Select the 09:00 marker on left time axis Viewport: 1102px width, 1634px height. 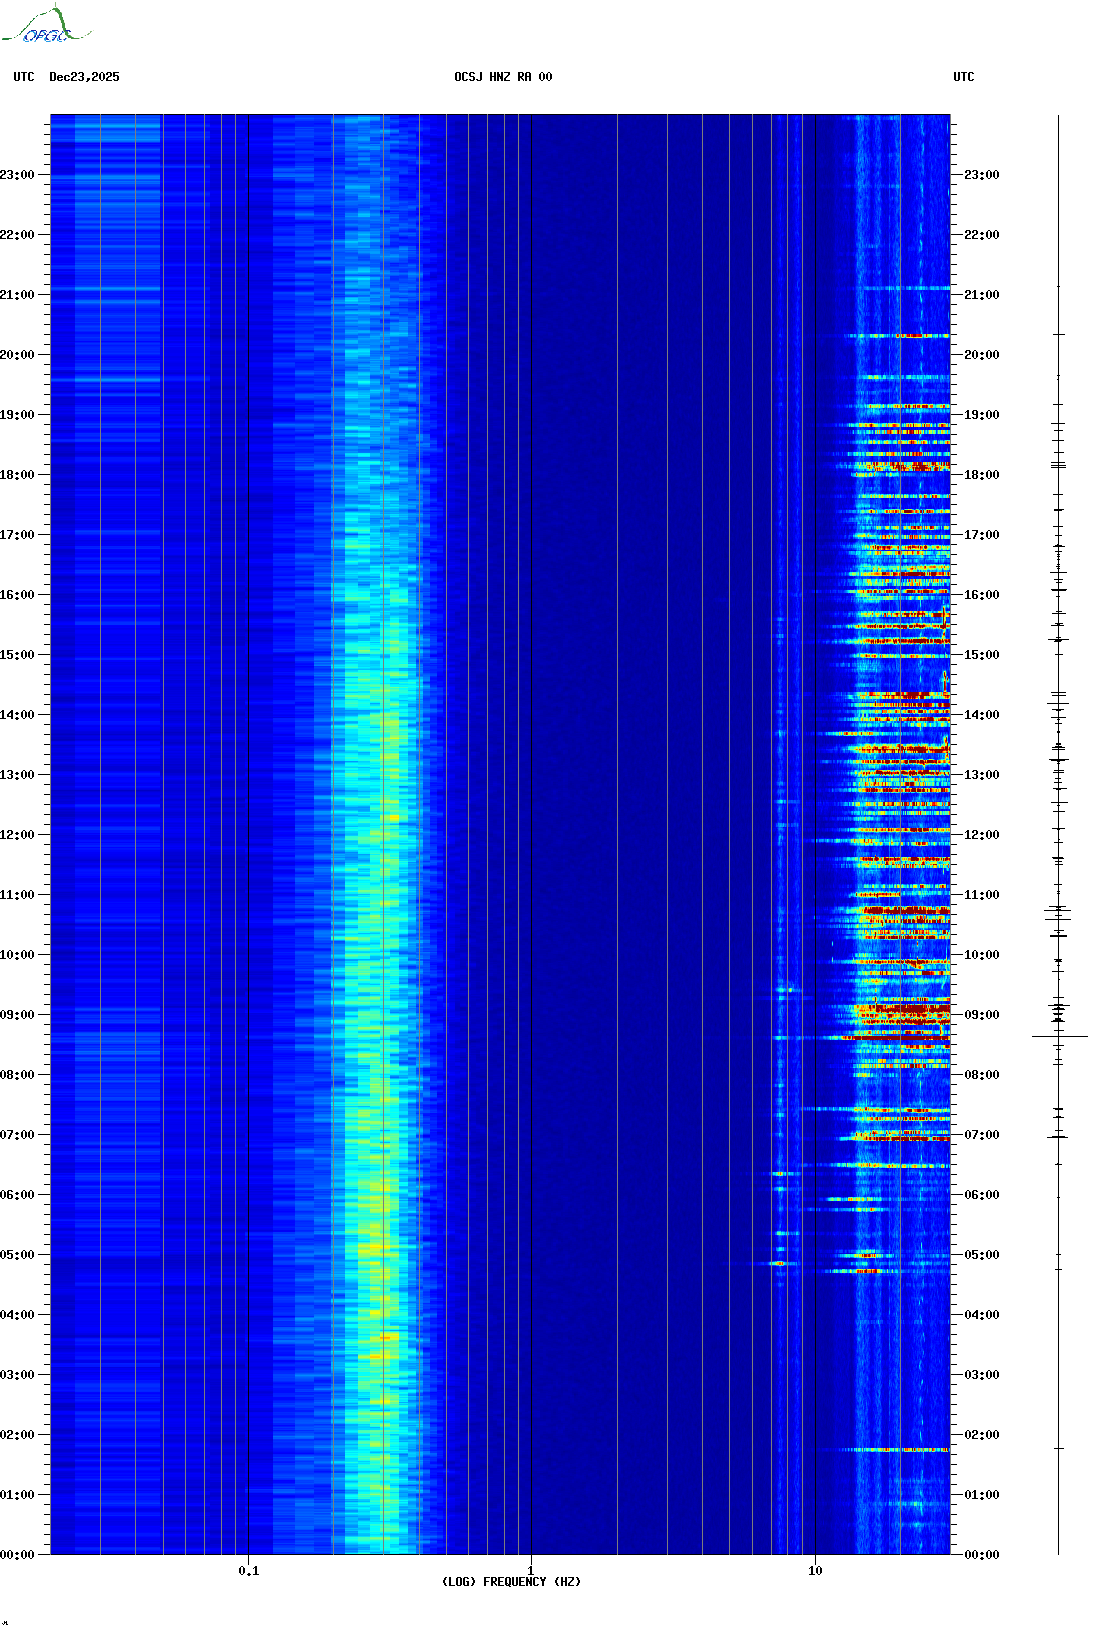18,1014
